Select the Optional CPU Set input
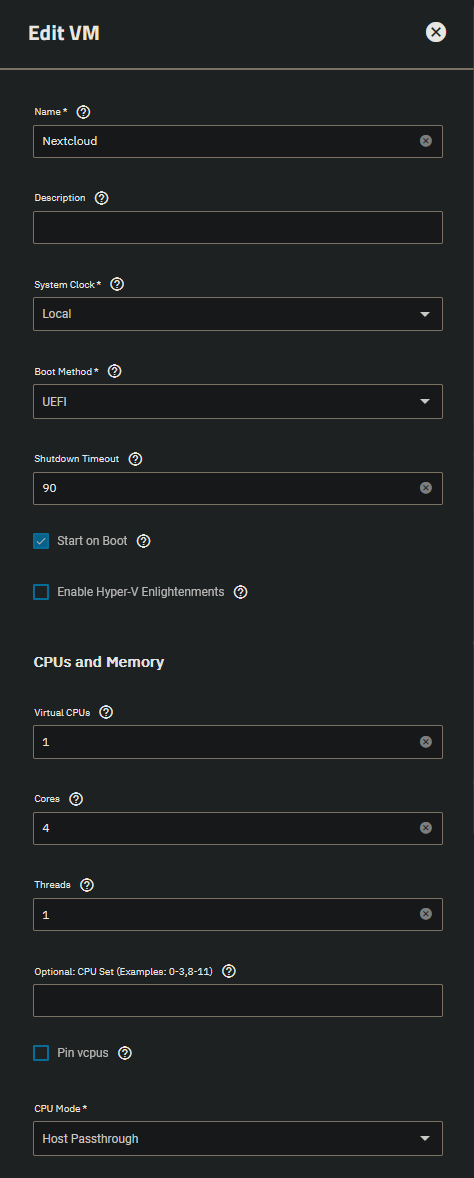 click(x=237, y=1001)
